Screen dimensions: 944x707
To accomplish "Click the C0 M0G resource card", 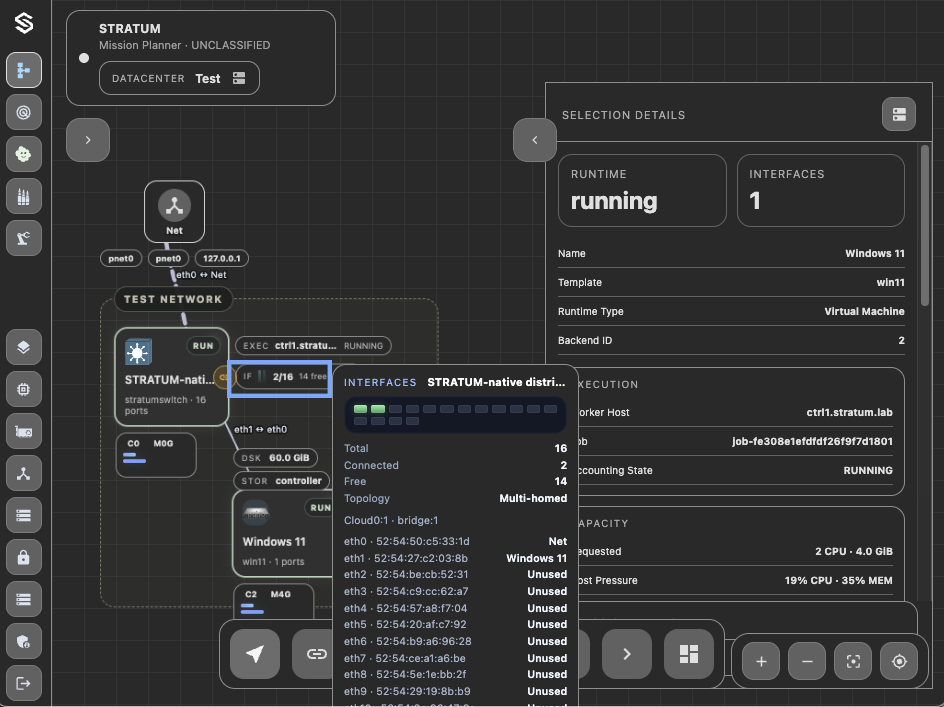I will (x=156, y=455).
